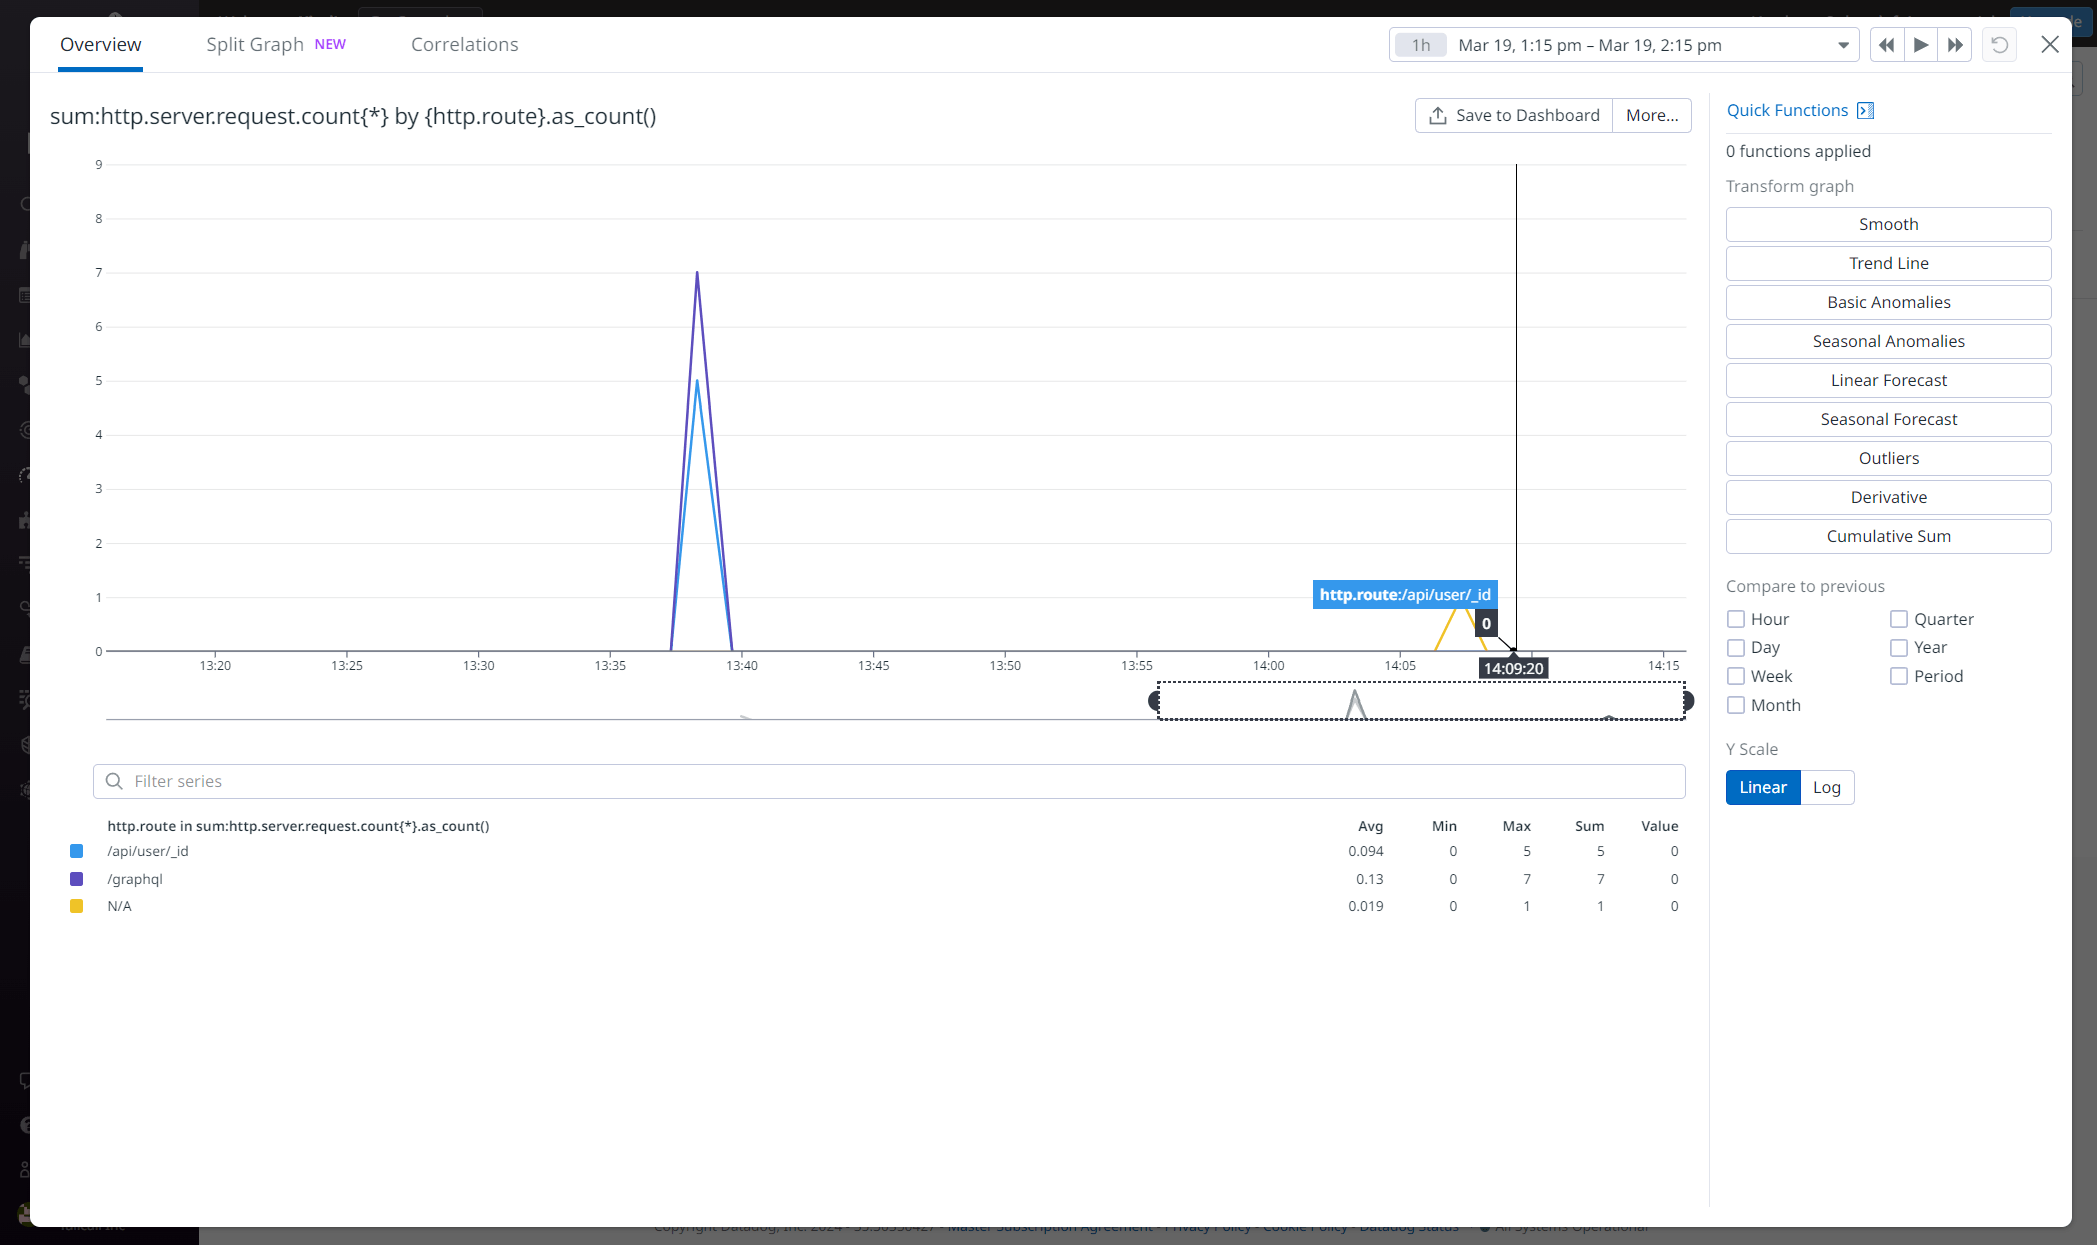The width and height of the screenshot is (2097, 1245).
Task: Click the circular reset time icon
Action: (1999, 44)
